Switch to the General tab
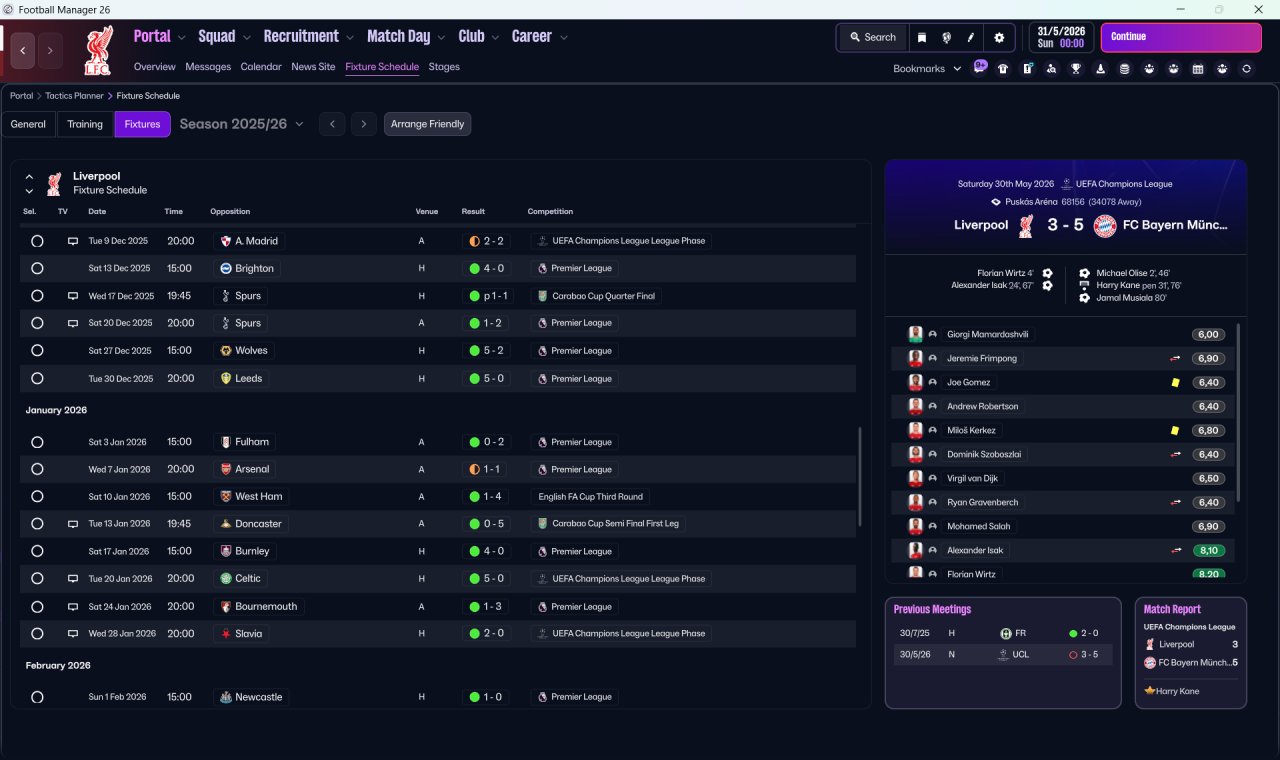The width and height of the screenshot is (1280, 760). [28, 124]
